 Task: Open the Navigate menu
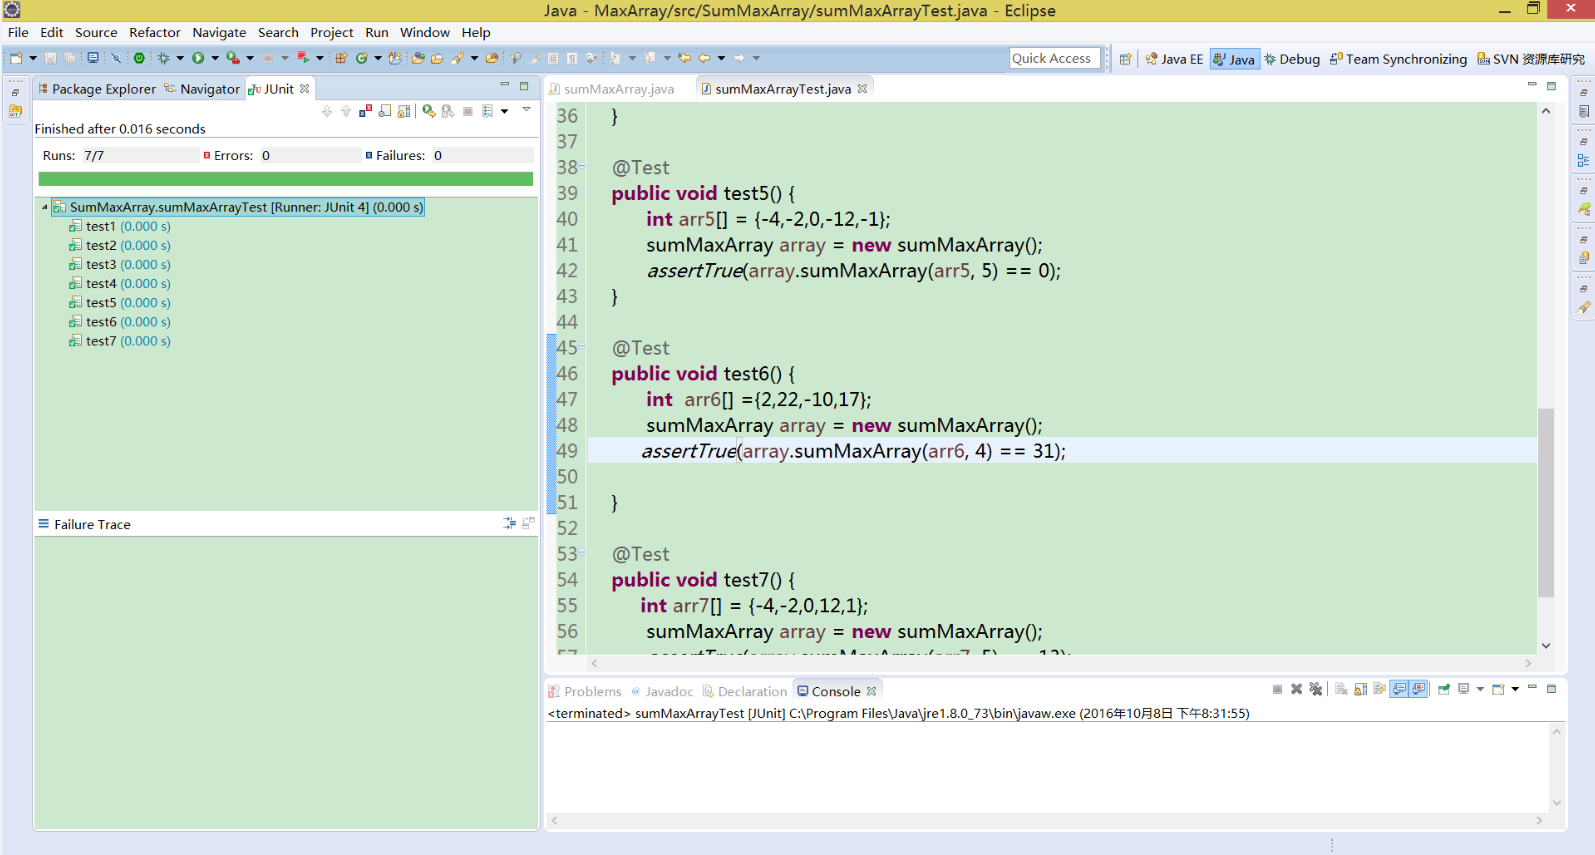pos(219,32)
